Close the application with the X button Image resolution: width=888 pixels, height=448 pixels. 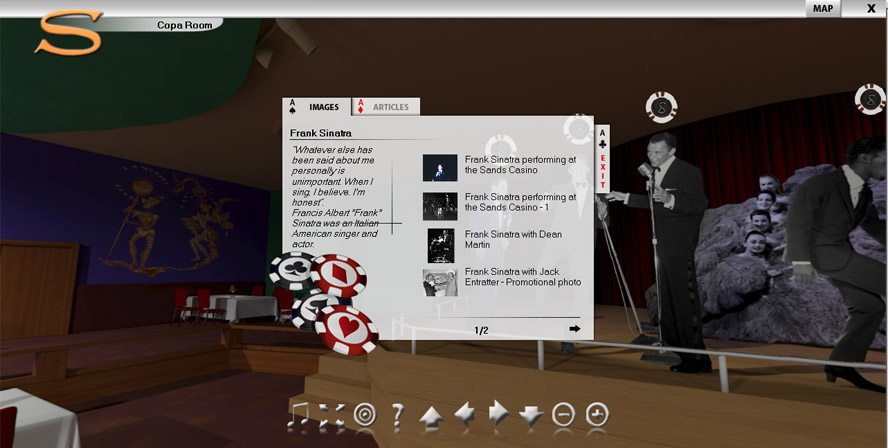(x=871, y=8)
